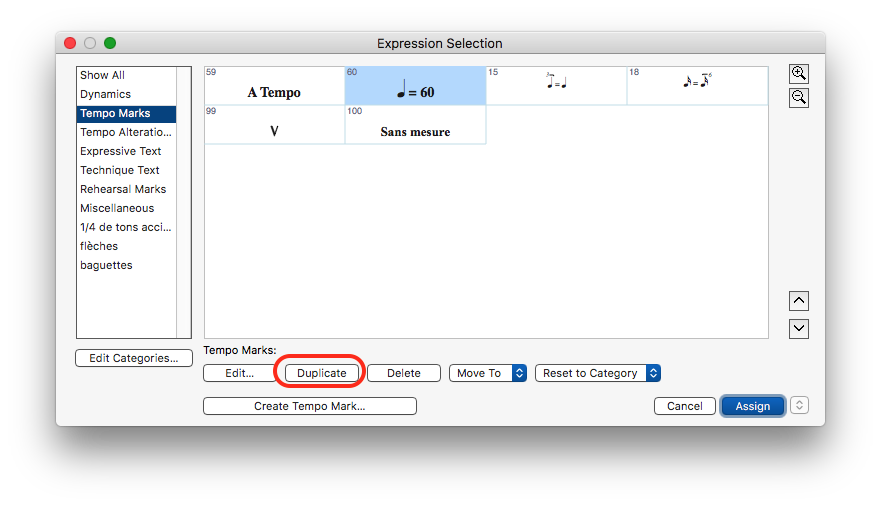881x506 pixels.
Task: Open the Move To dropdown
Action: click(487, 373)
